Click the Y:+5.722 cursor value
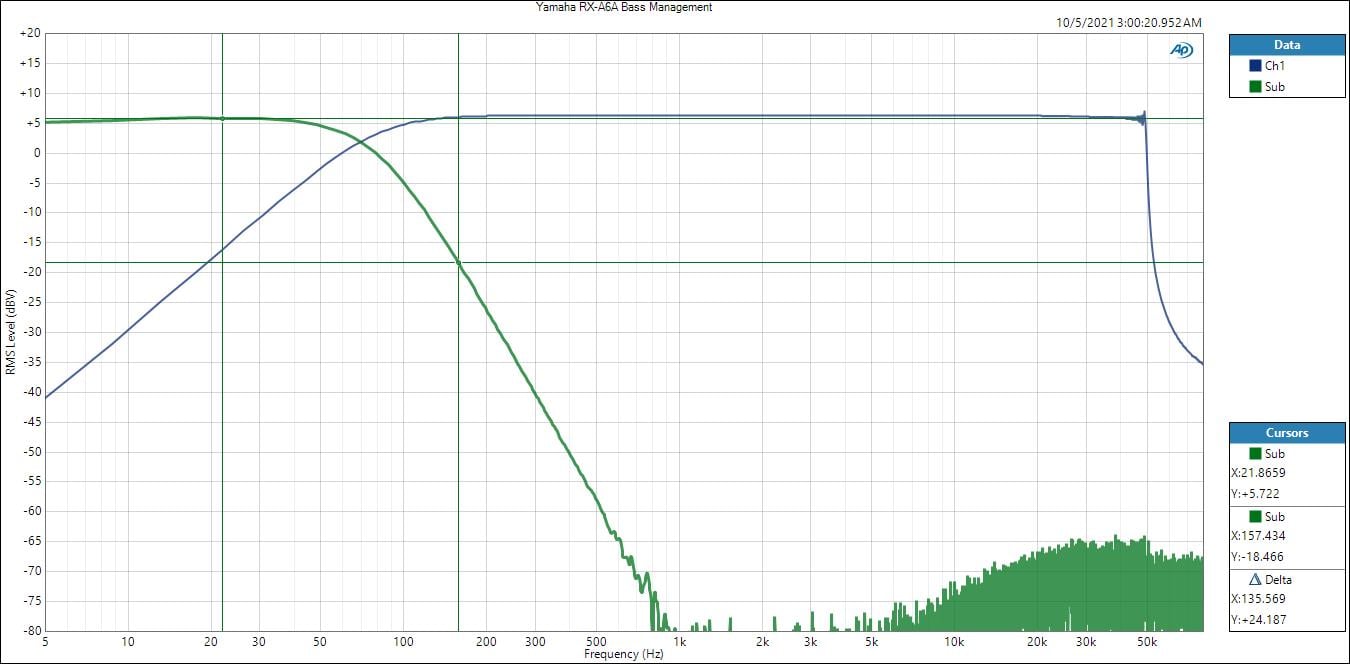This screenshot has width=1350, height=664. click(1255, 494)
